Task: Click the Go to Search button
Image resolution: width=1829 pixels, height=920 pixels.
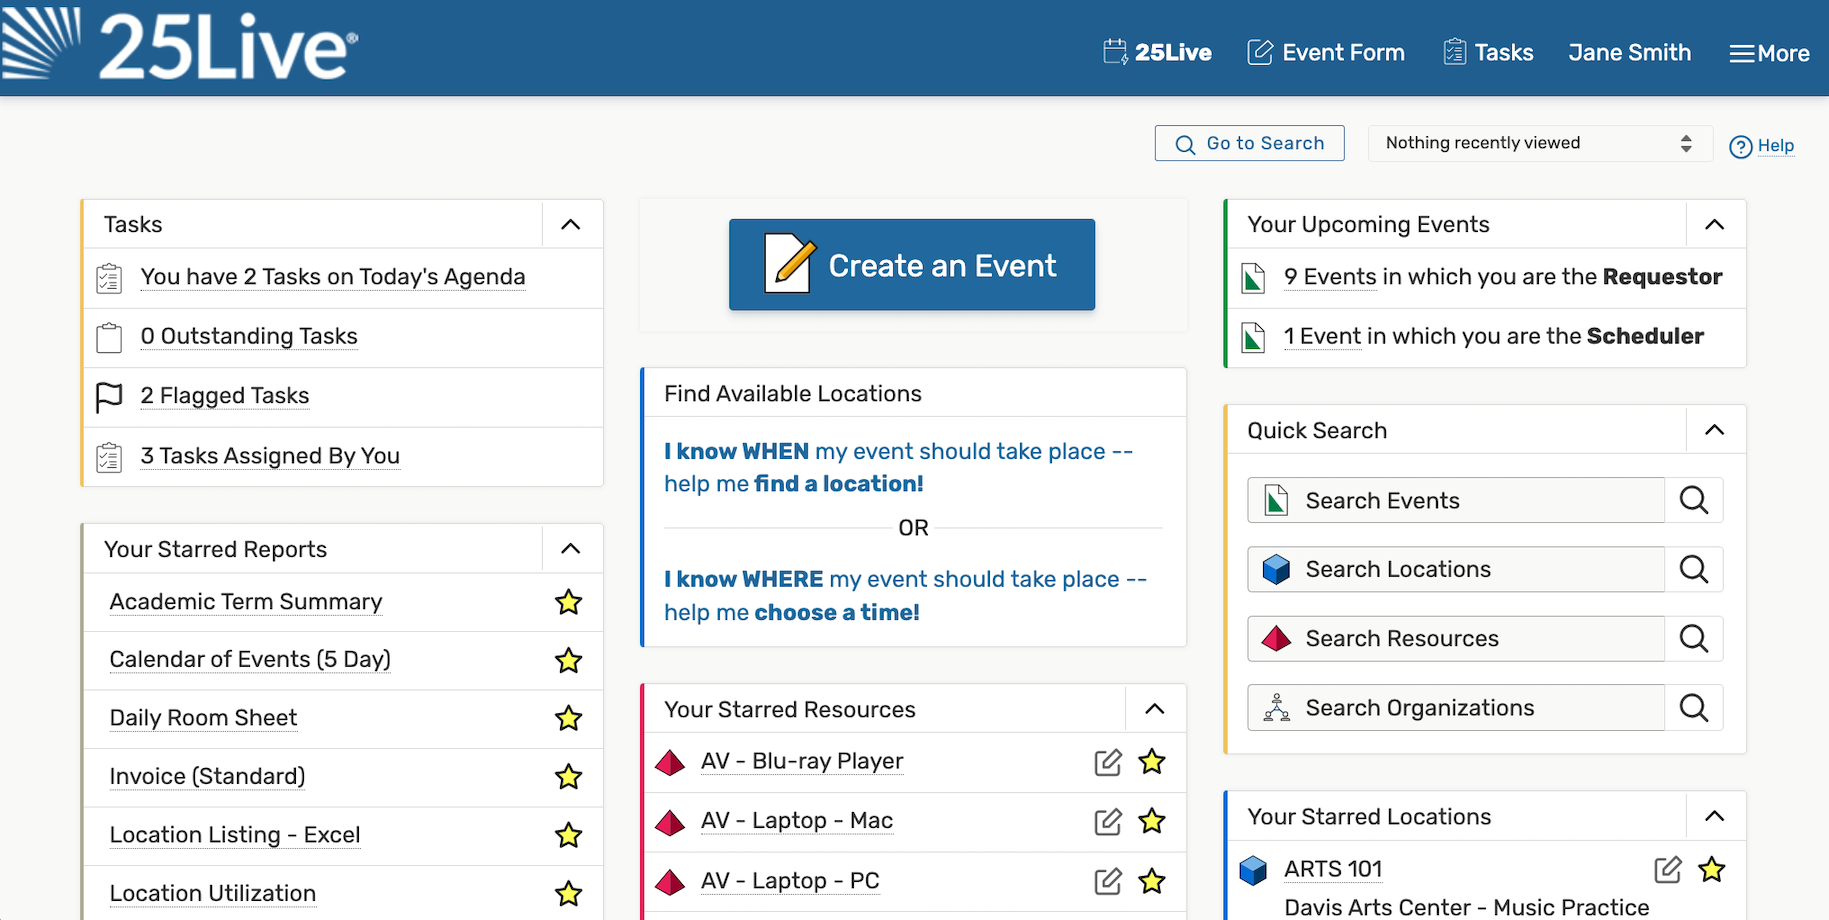Action: pos(1250,143)
